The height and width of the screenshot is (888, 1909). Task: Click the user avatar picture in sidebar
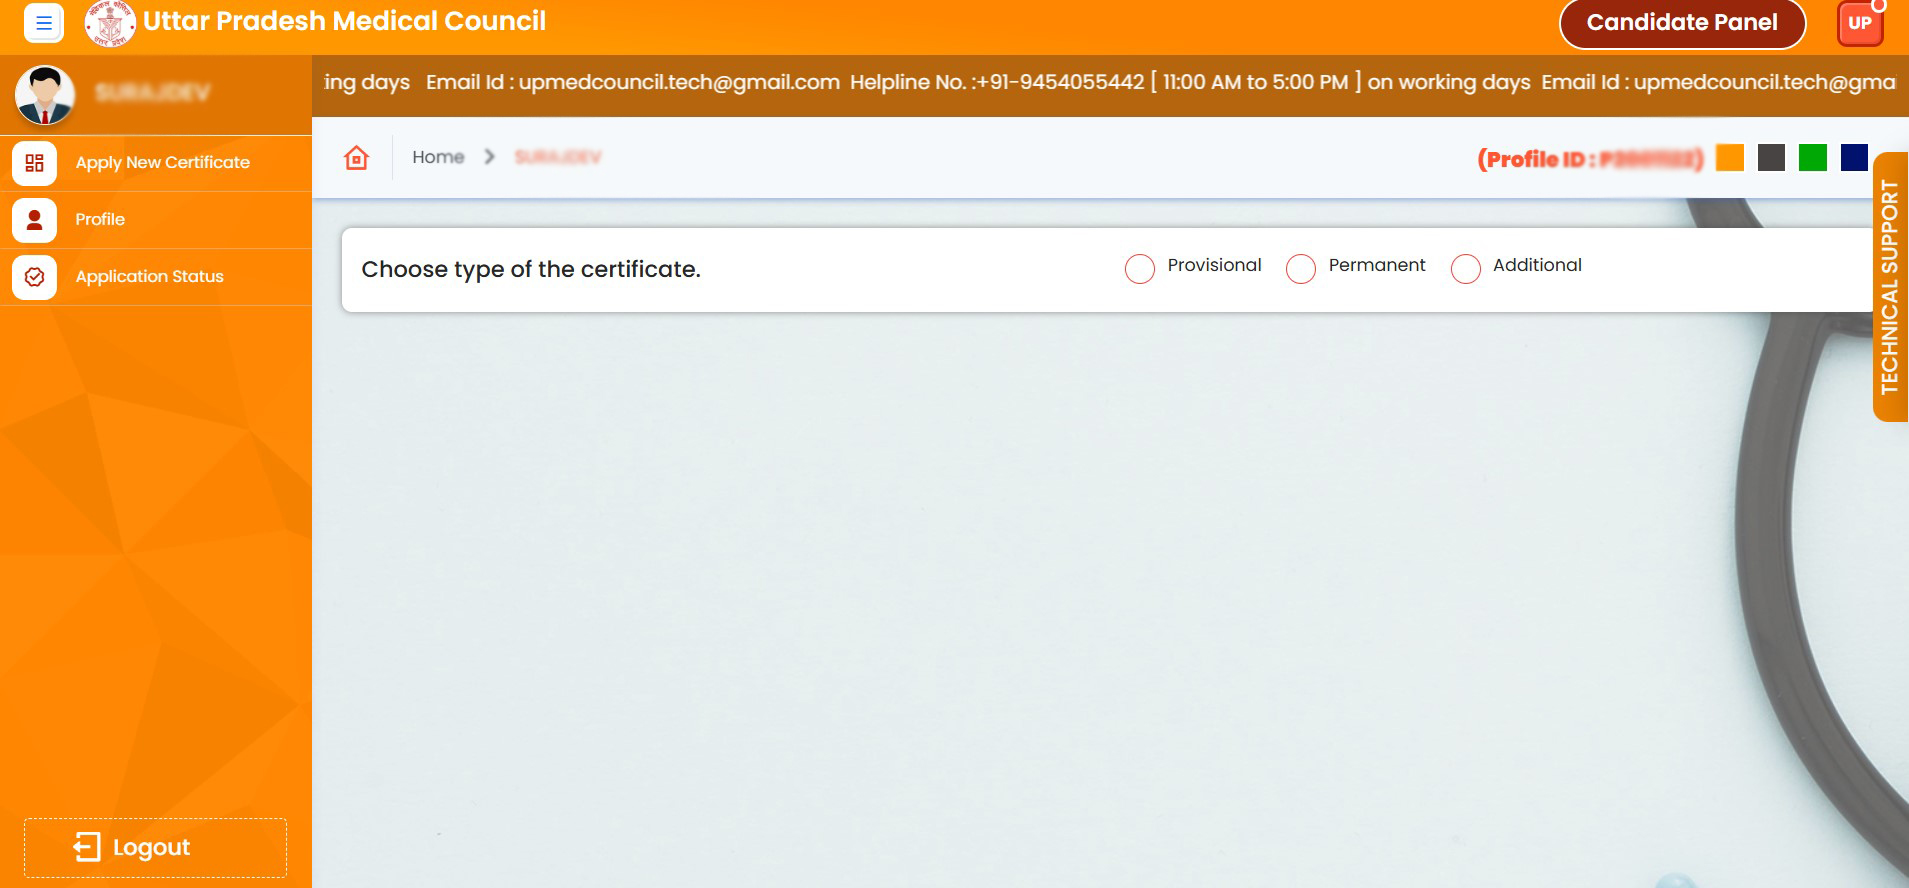[x=45, y=95]
